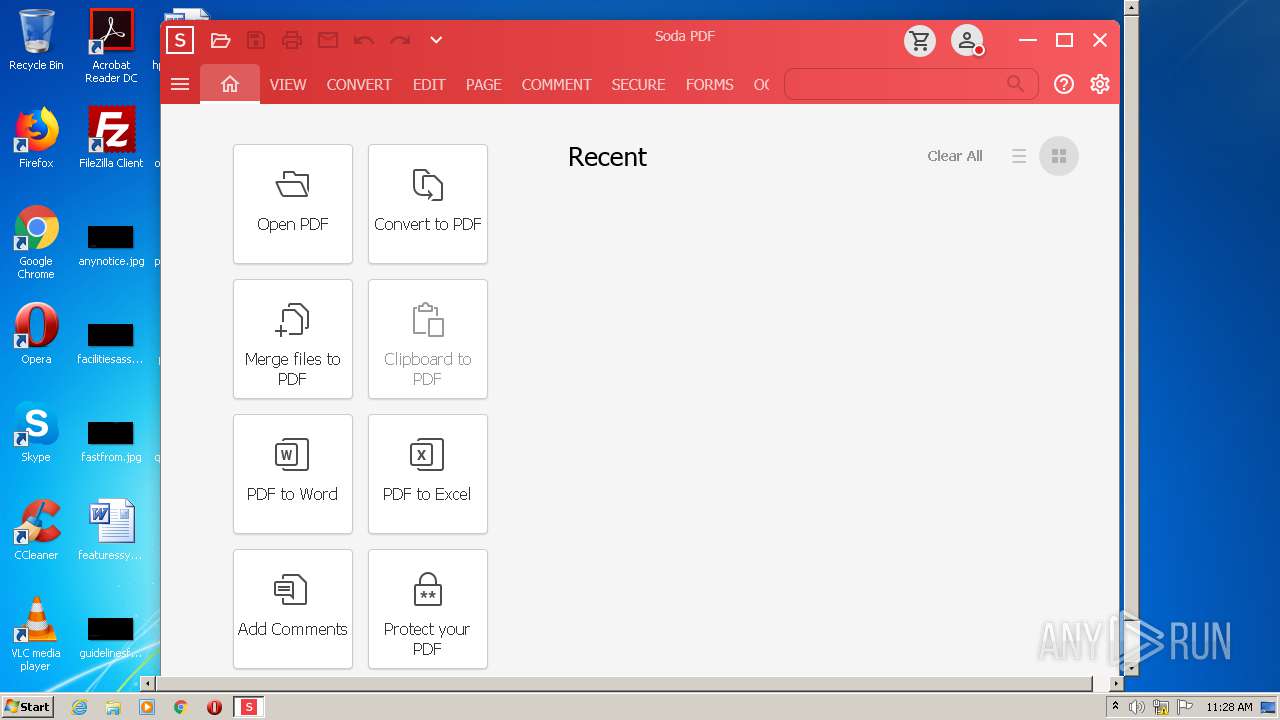1280x720 pixels.
Task: Open the shopping cart icon
Action: click(x=920, y=41)
